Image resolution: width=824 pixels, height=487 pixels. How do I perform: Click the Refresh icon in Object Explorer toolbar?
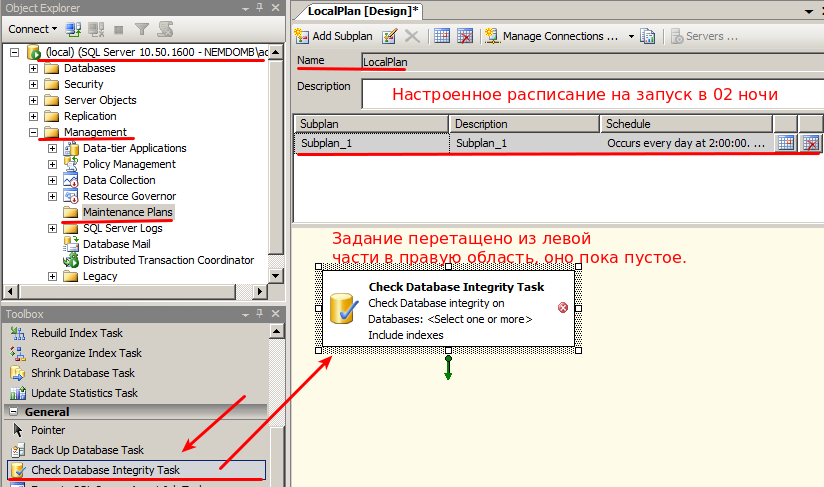165,29
